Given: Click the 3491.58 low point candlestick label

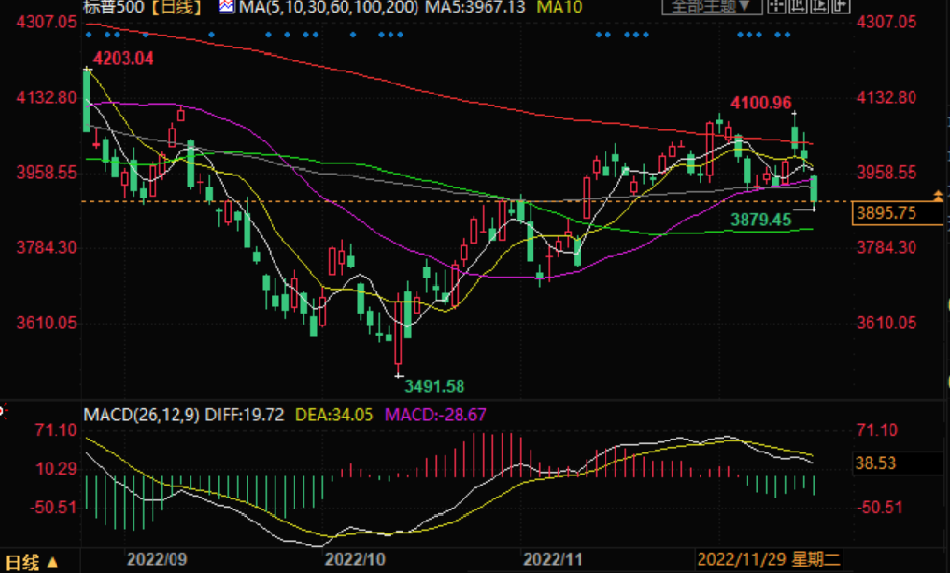Looking at the screenshot, I should coord(434,386).
